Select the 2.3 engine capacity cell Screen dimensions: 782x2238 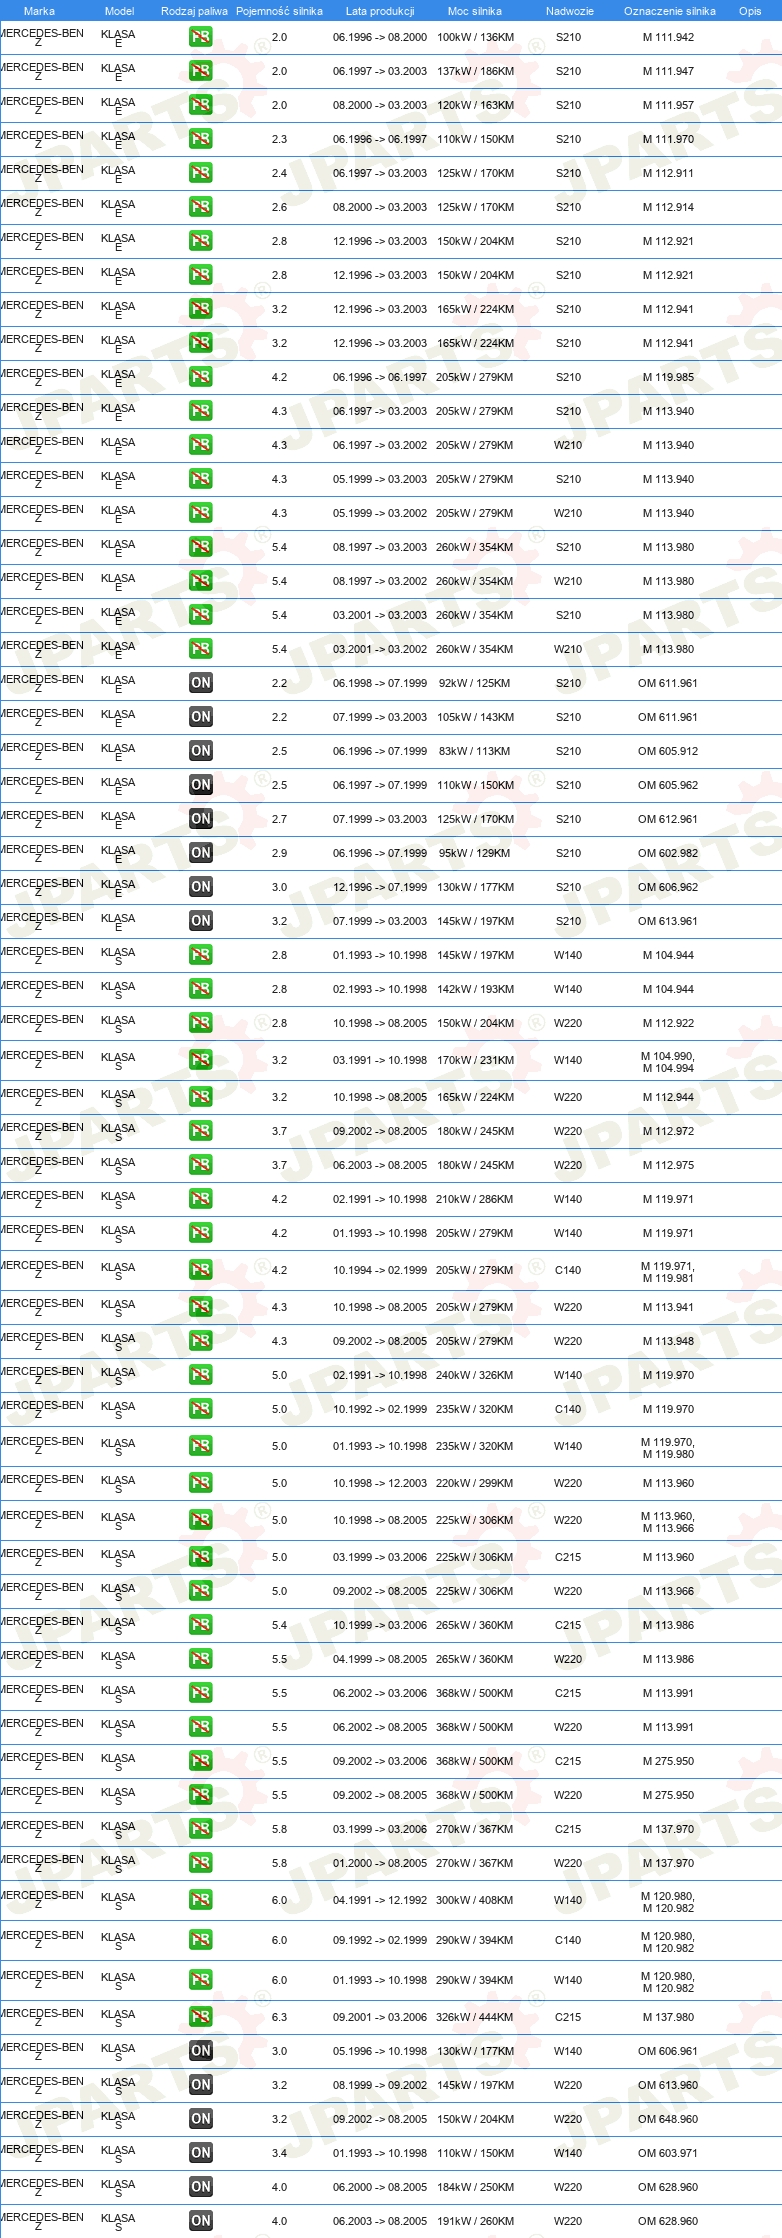point(279,139)
